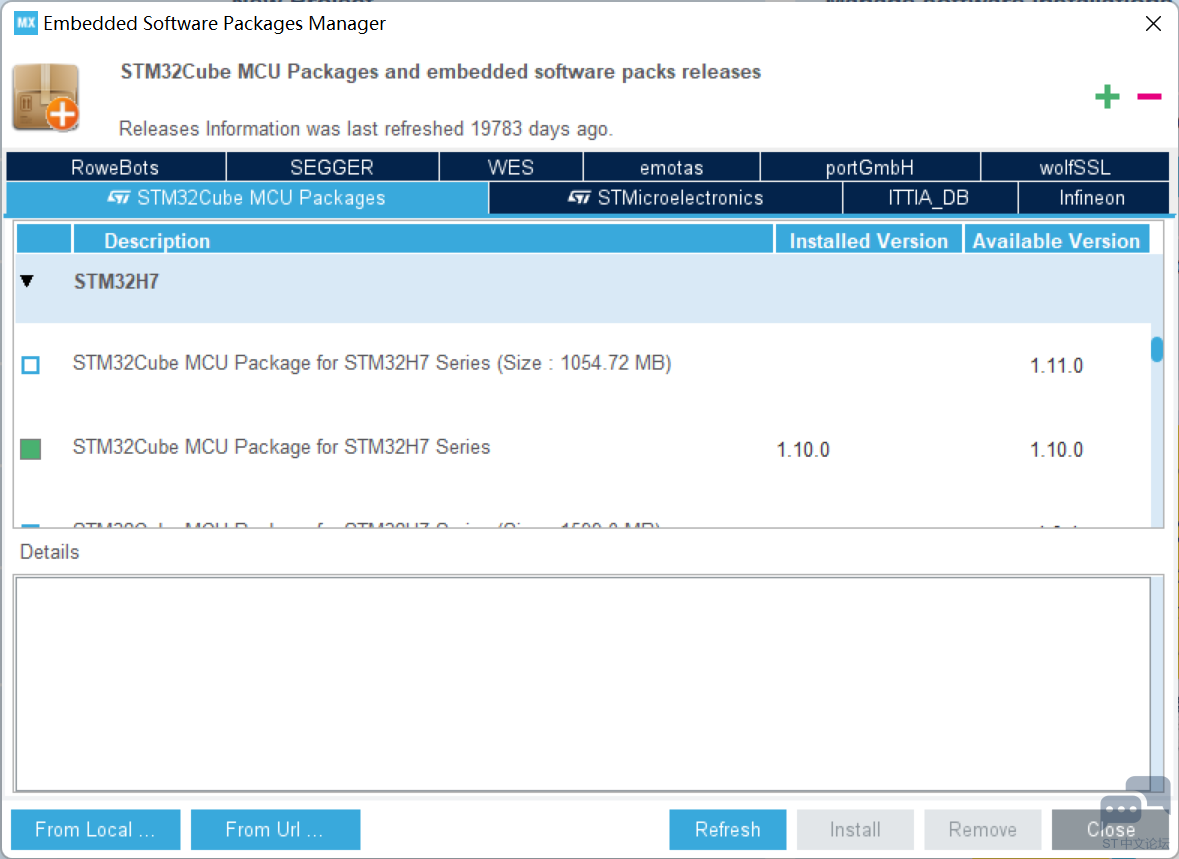Viewport: 1179px width, 859px height.
Task: Click the available version 1.11.0 cell
Action: [1056, 366]
